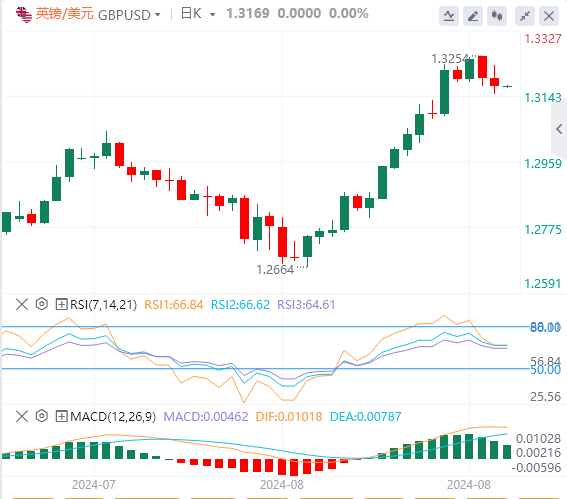The image size is (567, 499).
Task: Open the line chart indicator tool
Action: [449, 16]
